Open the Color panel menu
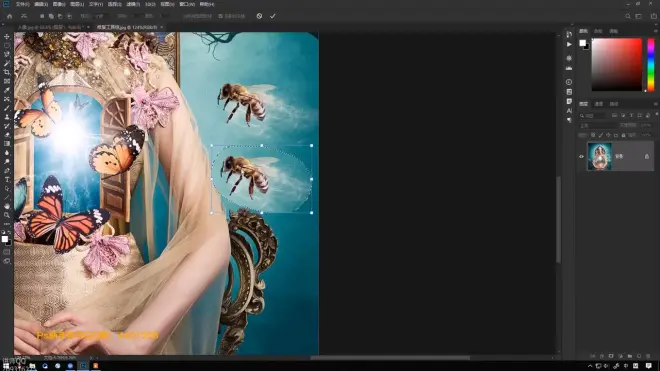 click(656, 31)
